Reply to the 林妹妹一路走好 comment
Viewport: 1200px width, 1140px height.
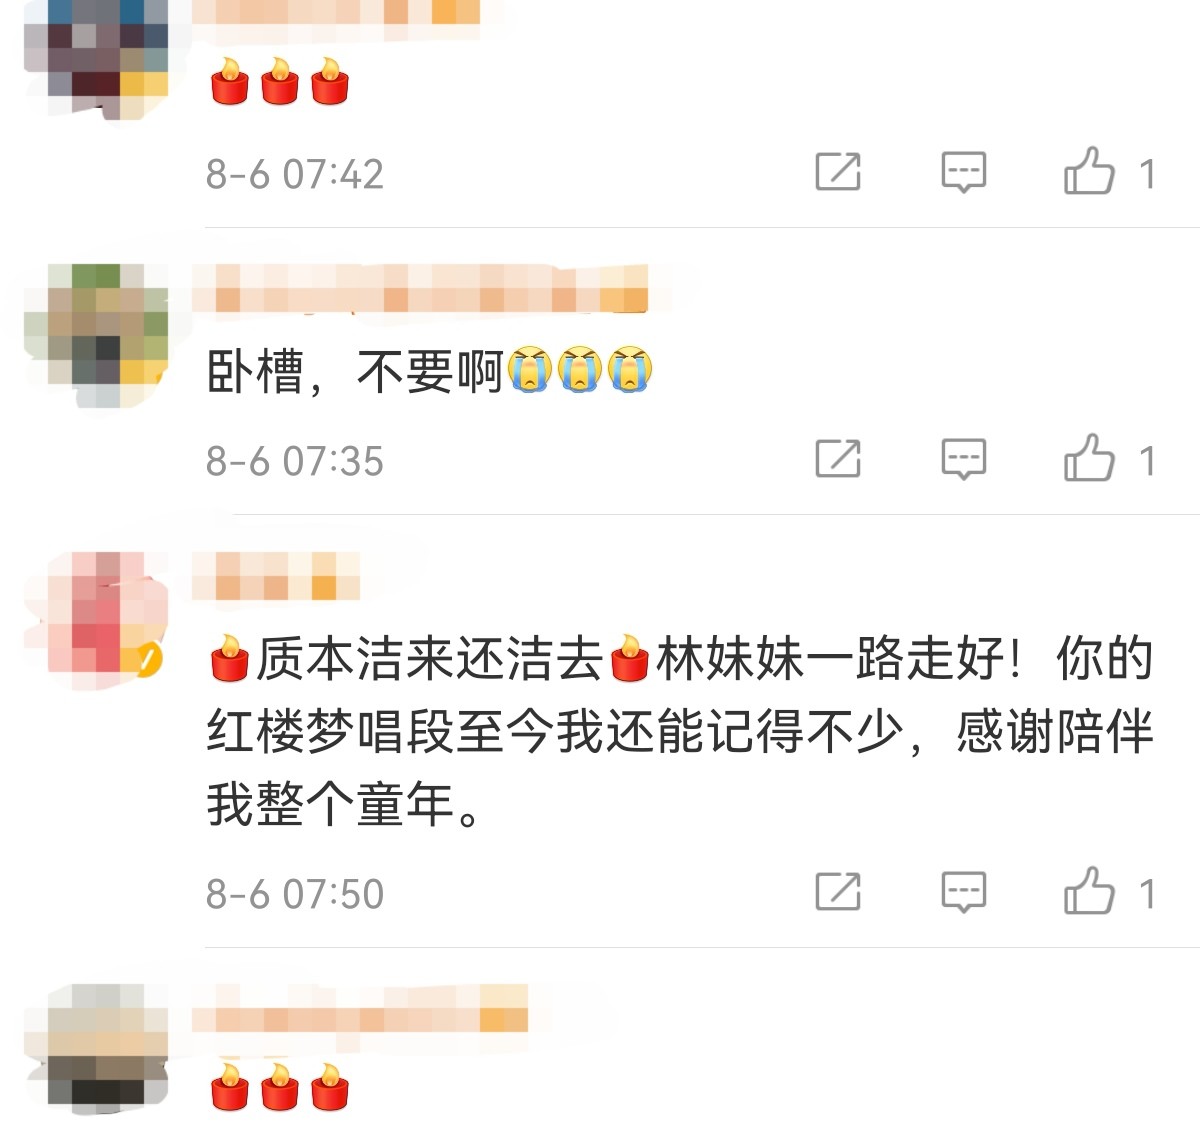pyautogui.click(x=964, y=891)
